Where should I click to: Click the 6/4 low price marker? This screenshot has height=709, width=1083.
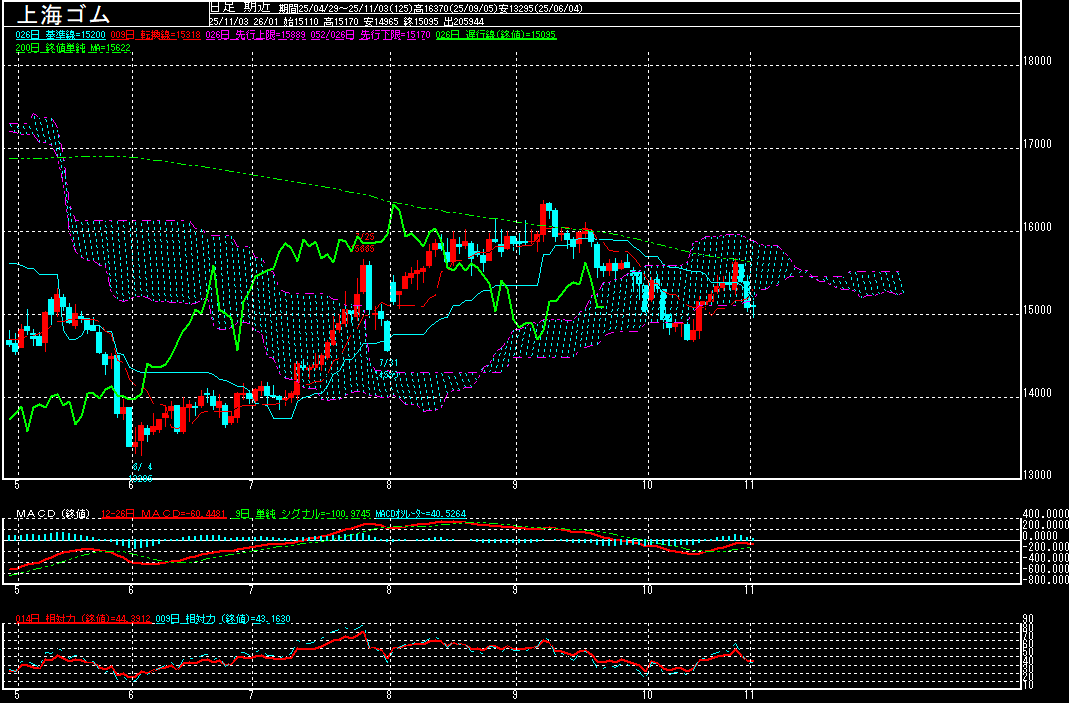click(142, 467)
